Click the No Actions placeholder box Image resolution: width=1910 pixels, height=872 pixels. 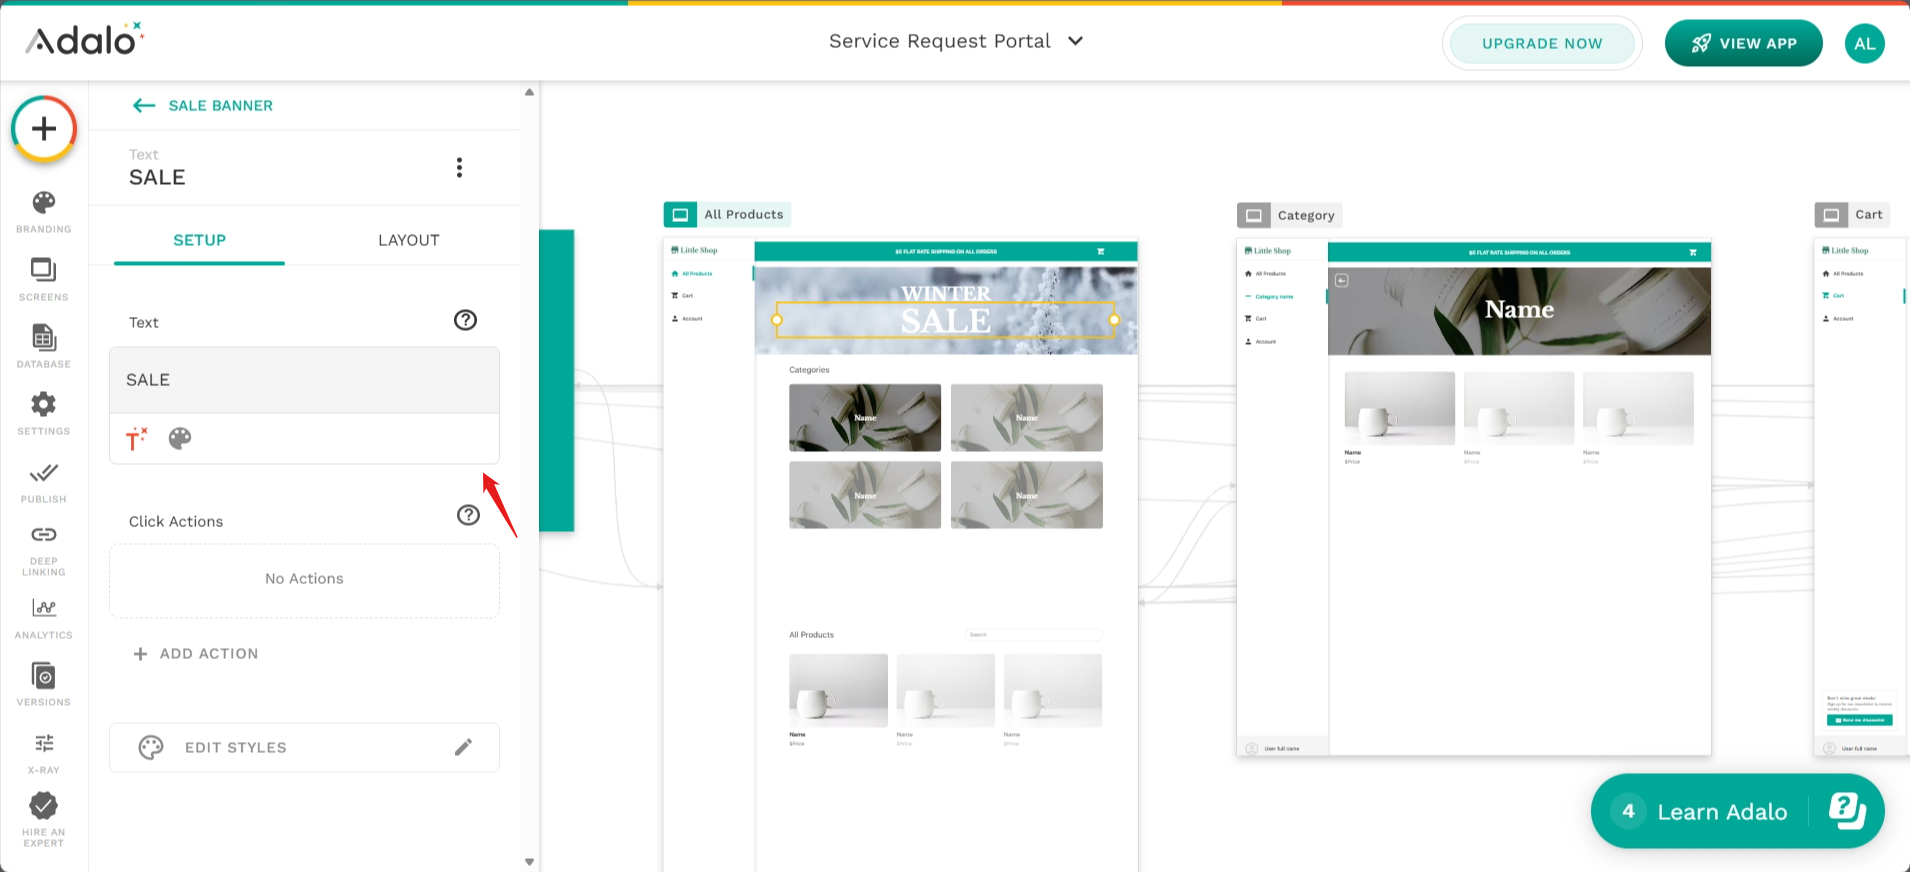tap(304, 580)
